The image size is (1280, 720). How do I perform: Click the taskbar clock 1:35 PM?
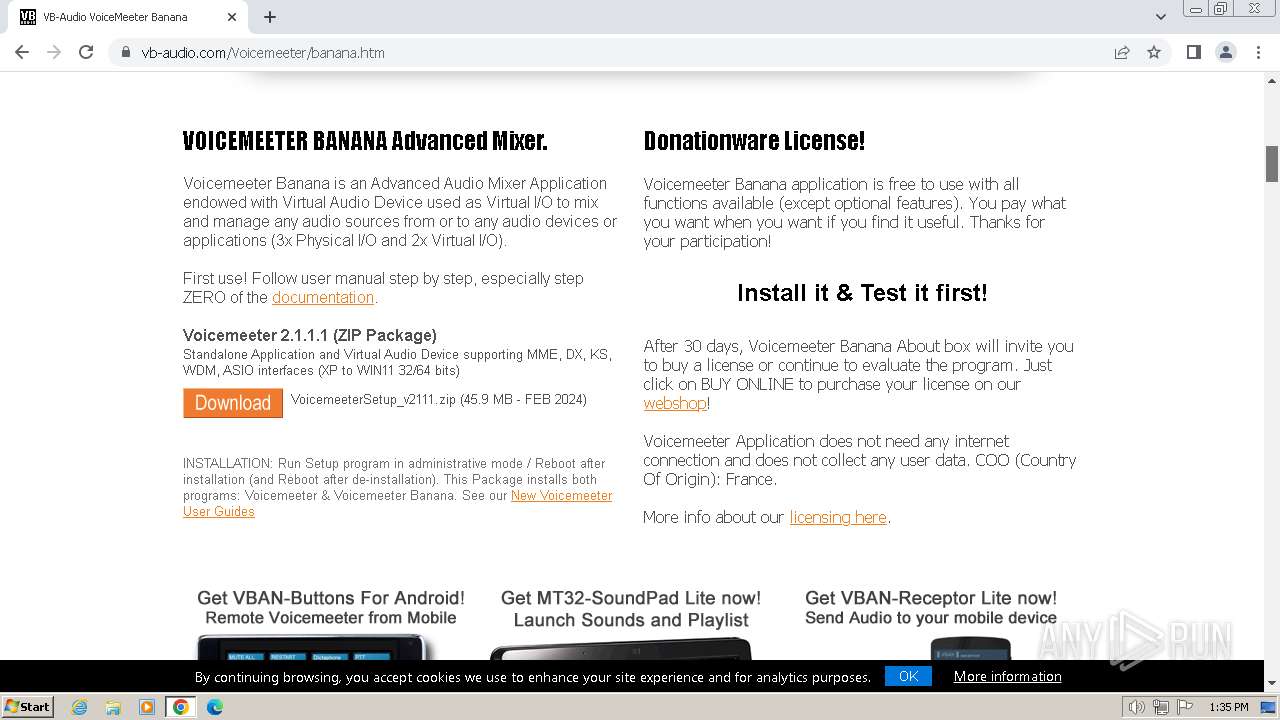click(1229, 707)
